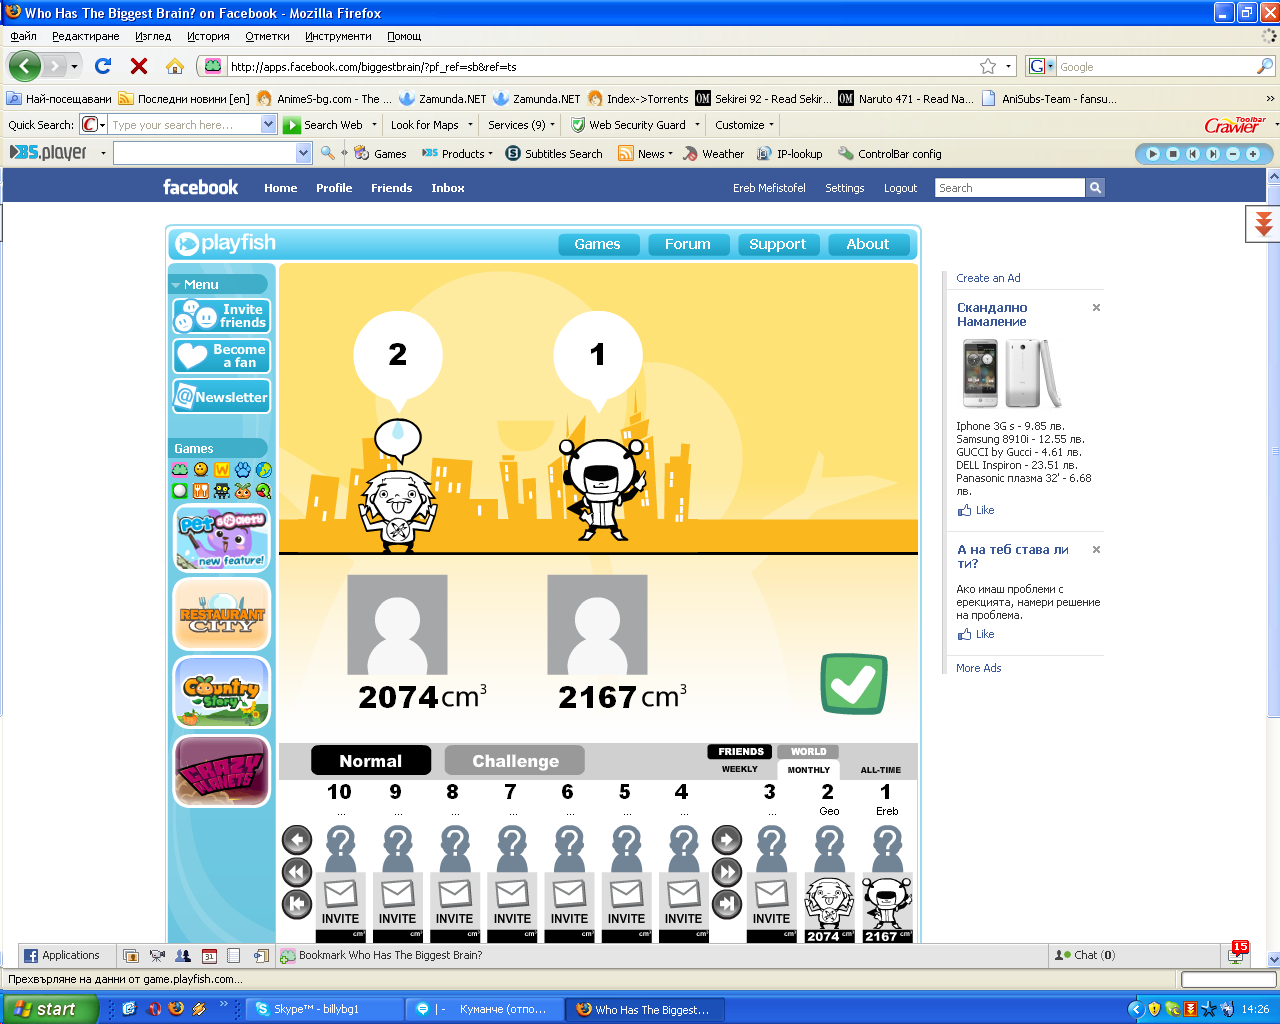Expand the Services (9) toolbar dropdown
Image resolution: width=1280 pixels, height=1024 pixels.
coord(520,125)
